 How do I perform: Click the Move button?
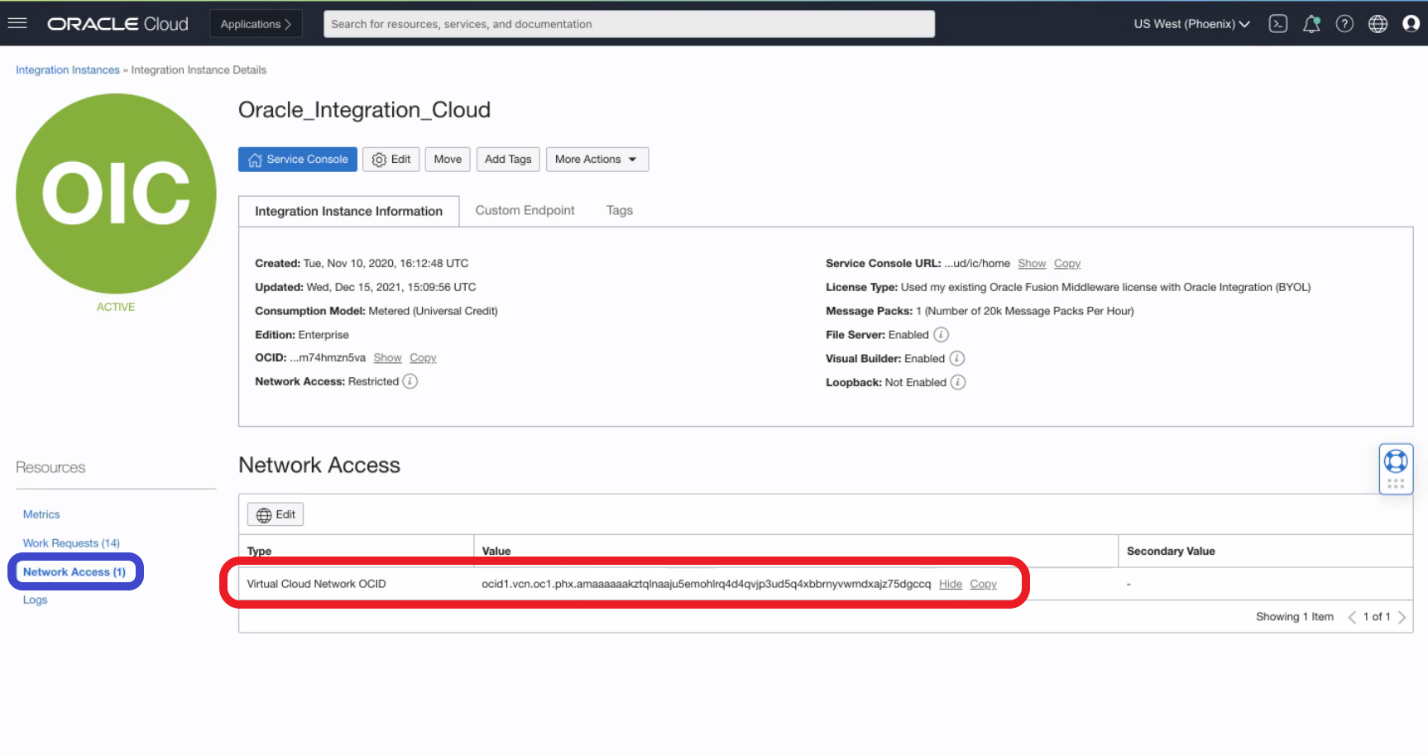tap(448, 159)
